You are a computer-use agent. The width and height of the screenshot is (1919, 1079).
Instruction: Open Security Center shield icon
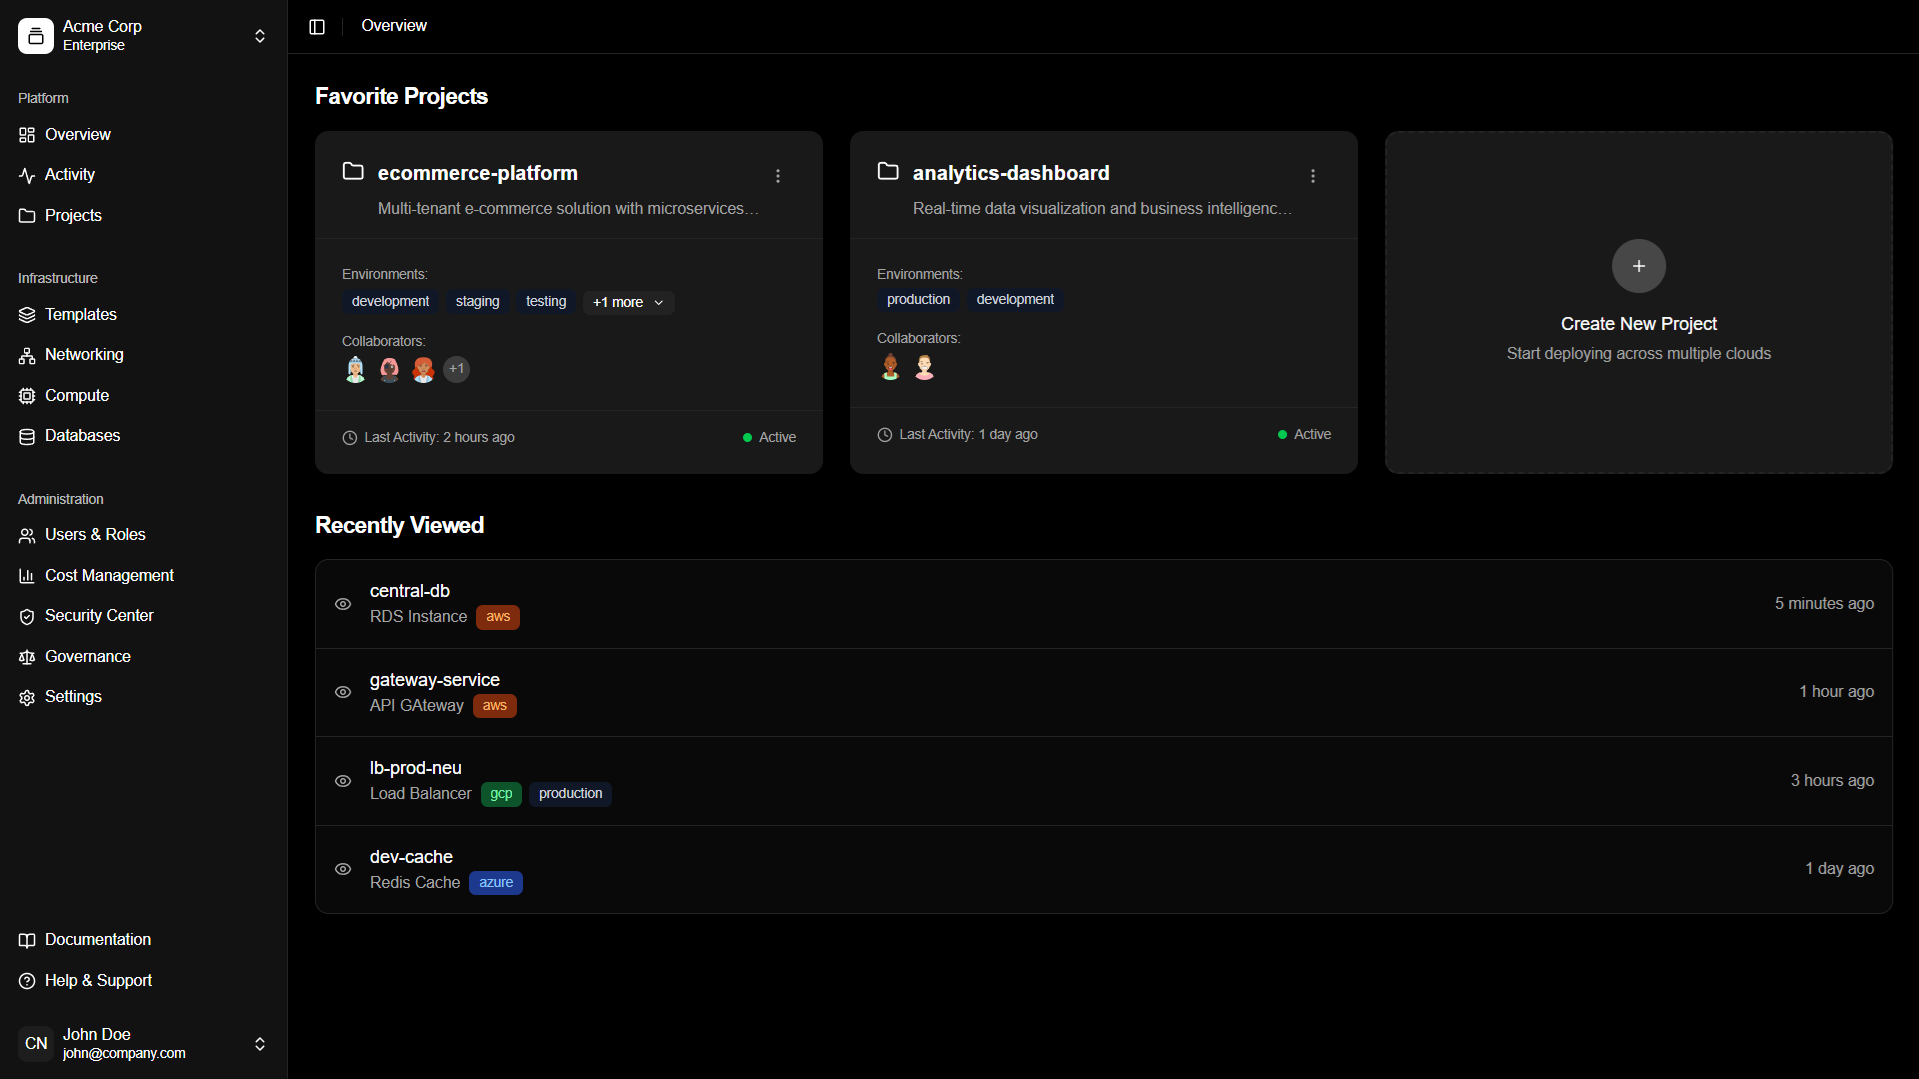click(x=27, y=616)
